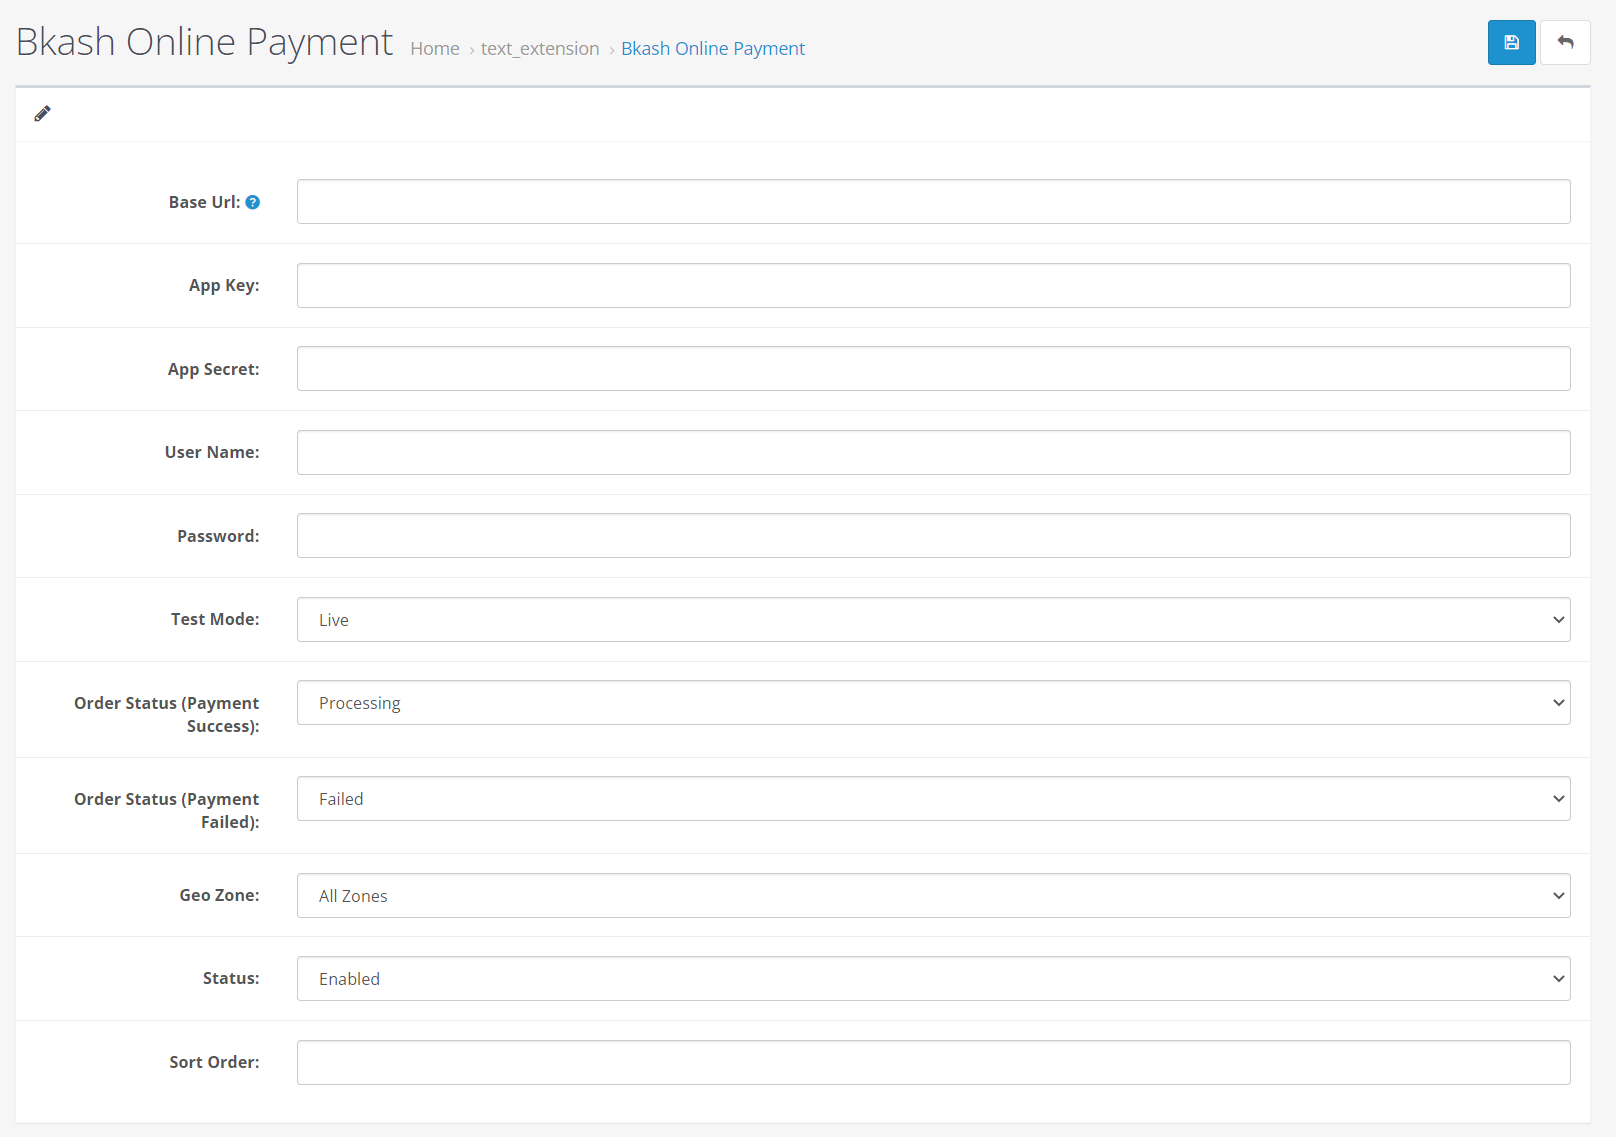
Task: Open the Home breadcrumb link
Action: click(435, 48)
